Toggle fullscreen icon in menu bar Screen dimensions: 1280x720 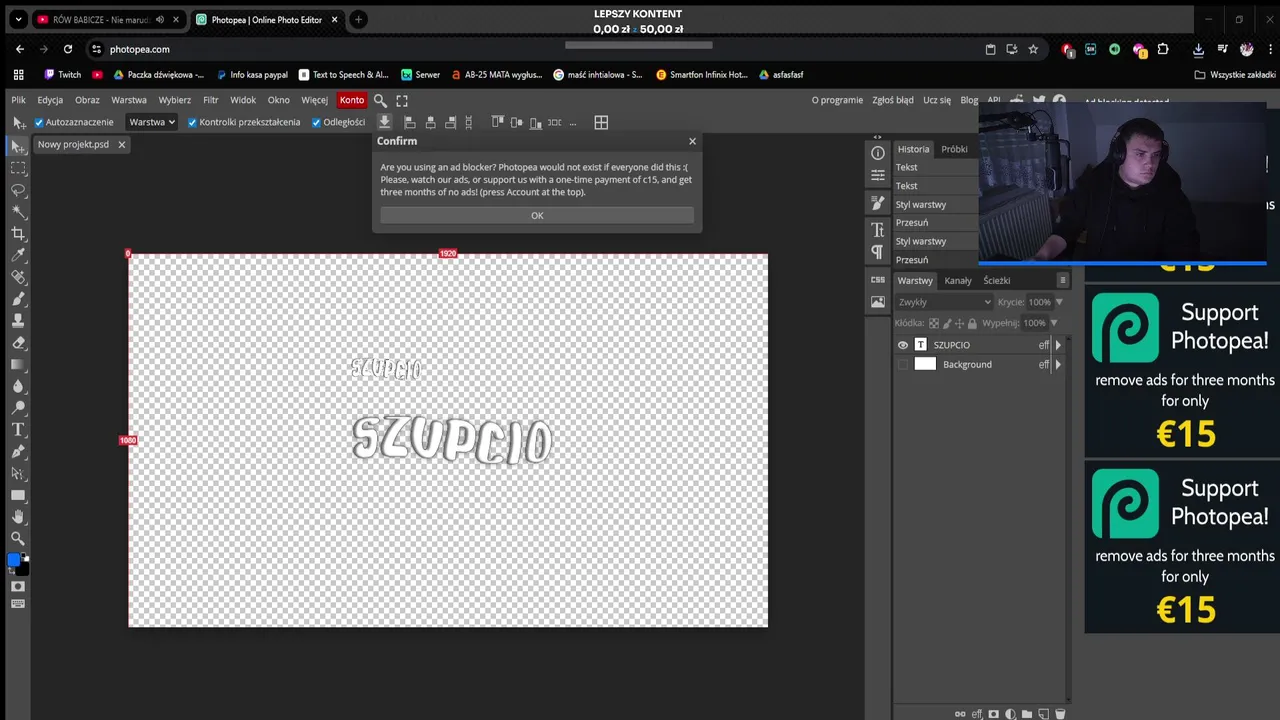[x=402, y=100]
